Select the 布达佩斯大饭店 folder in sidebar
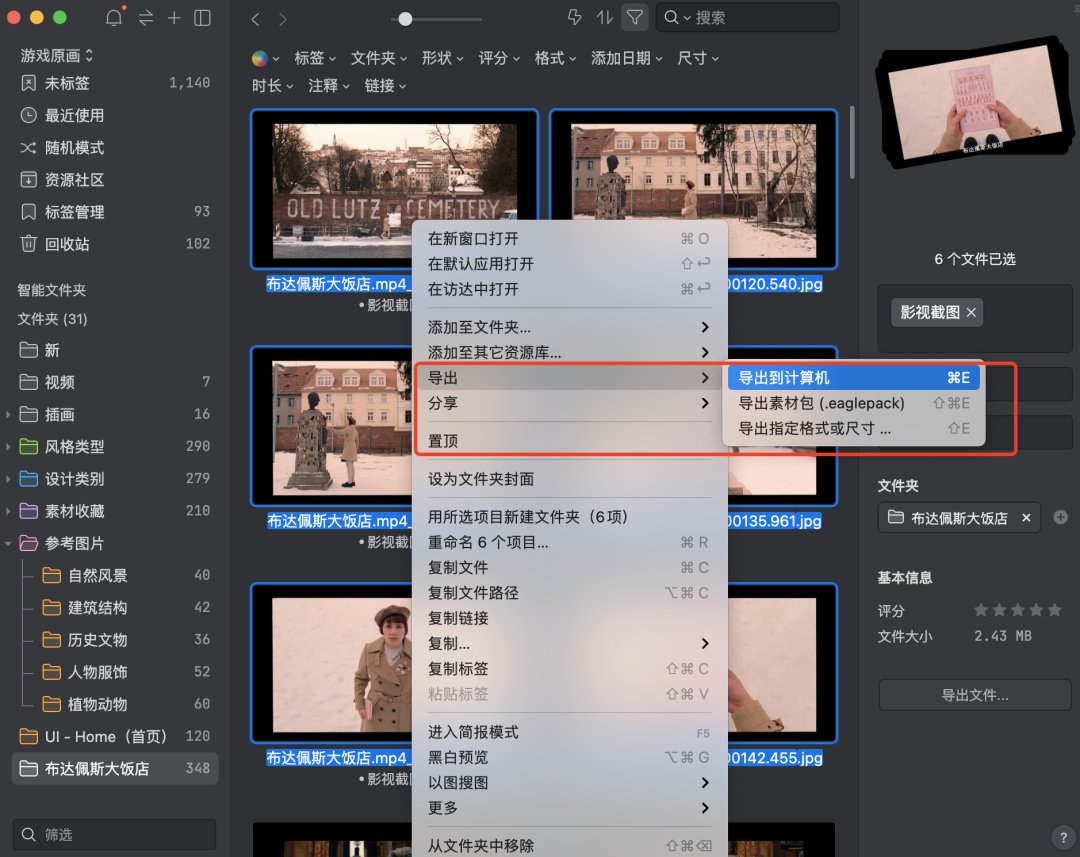Viewport: 1080px width, 857px height. (x=114, y=768)
